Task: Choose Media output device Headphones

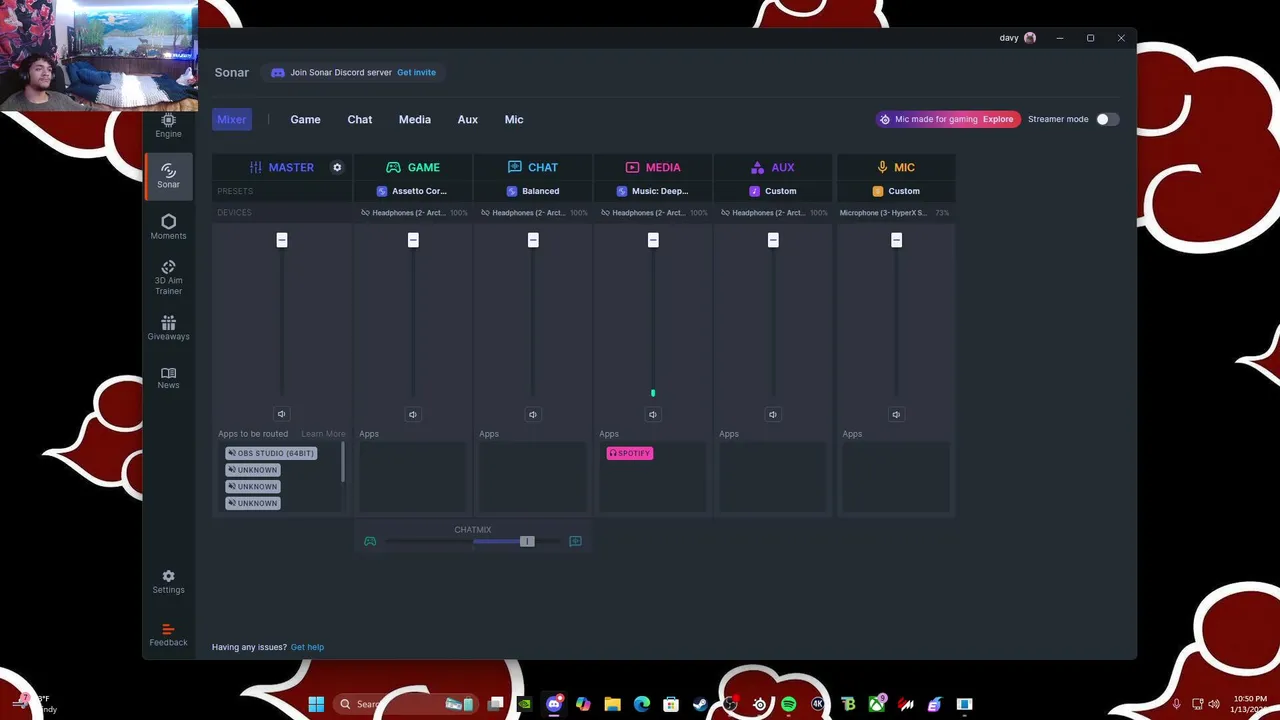Action: click(x=653, y=213)
